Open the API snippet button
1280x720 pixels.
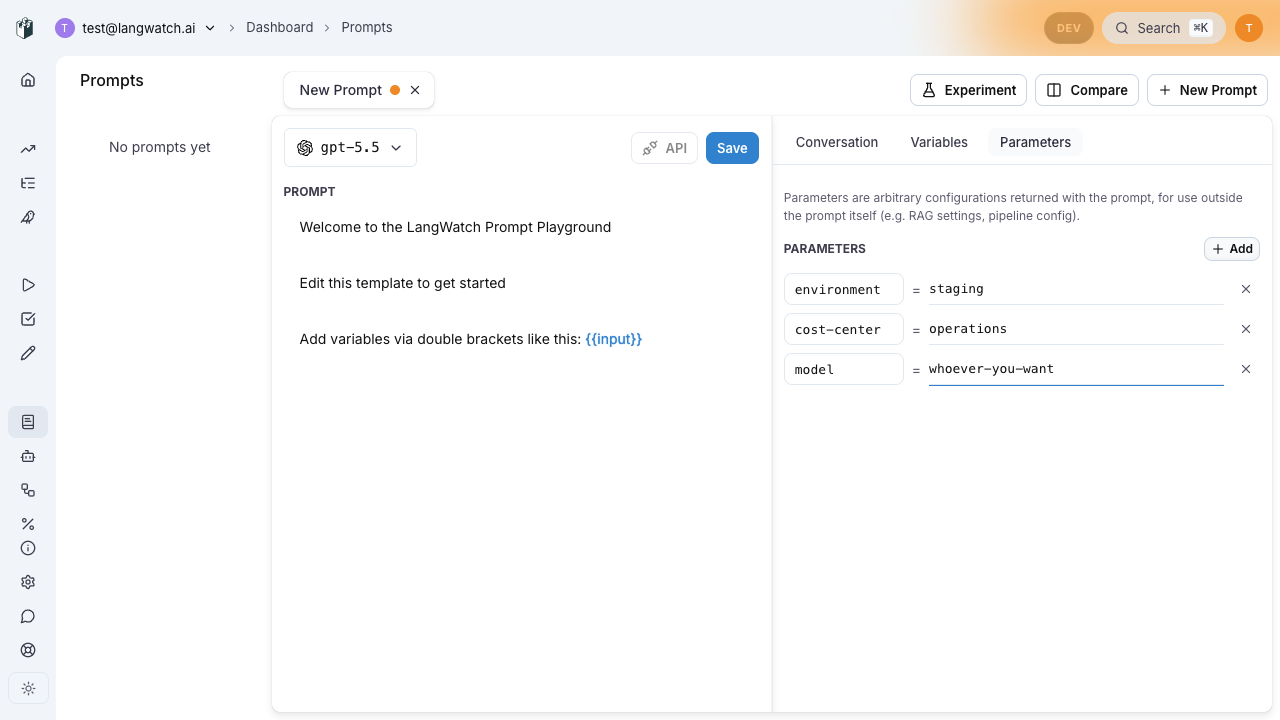pyautogui.click(x=664, y=148)
